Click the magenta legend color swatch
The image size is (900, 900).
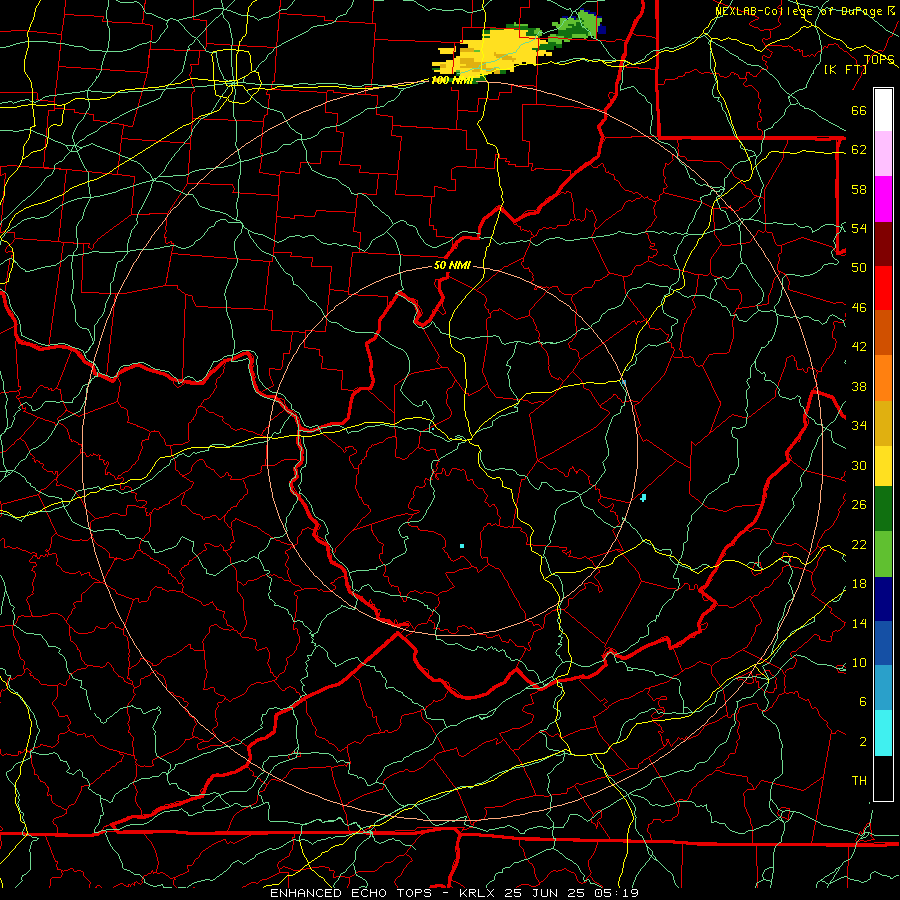883,198
